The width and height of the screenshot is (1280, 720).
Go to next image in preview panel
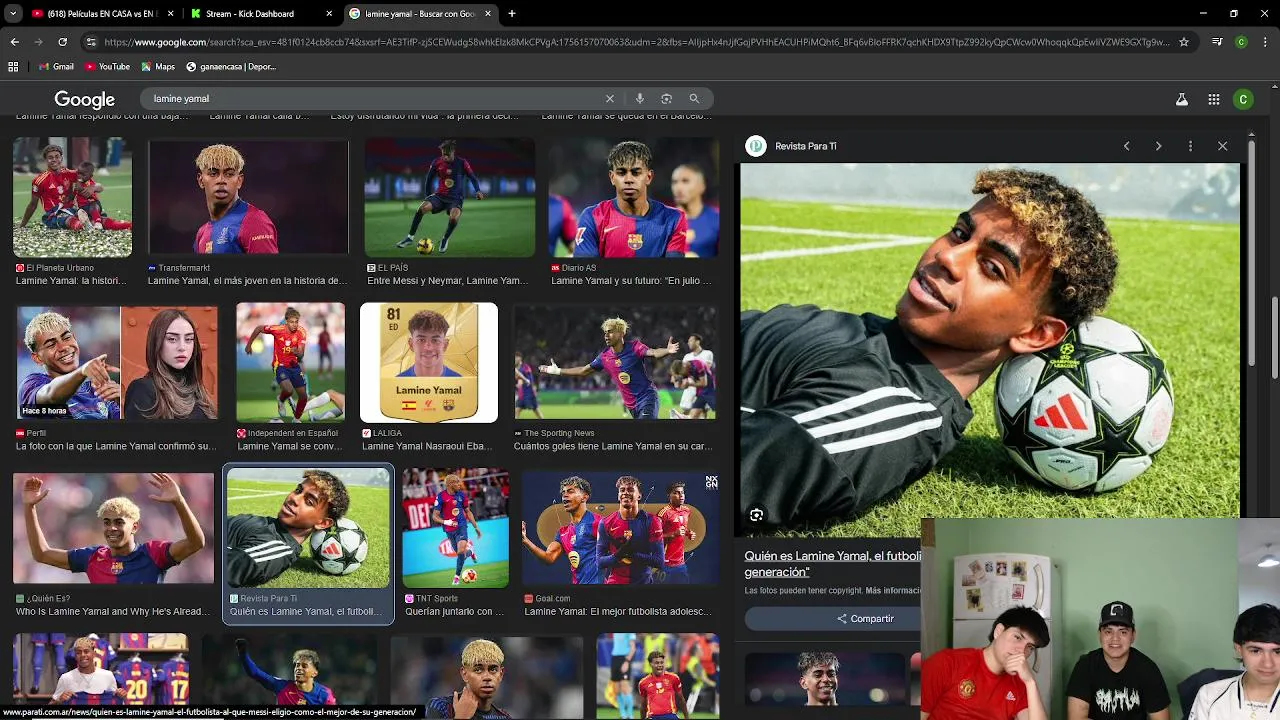coord(1158,146)
